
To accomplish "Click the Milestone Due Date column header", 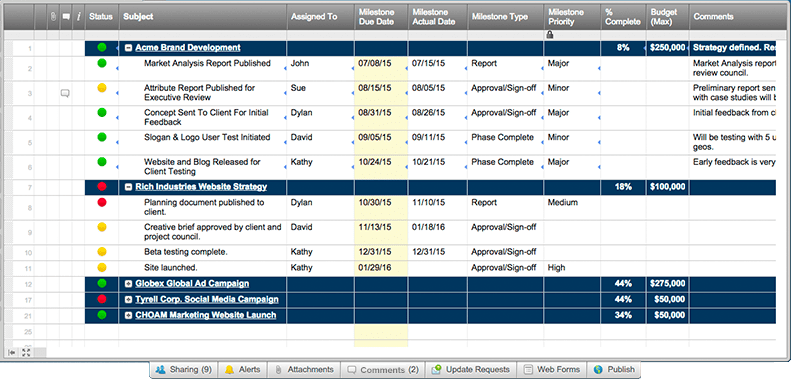I will 381,17.
